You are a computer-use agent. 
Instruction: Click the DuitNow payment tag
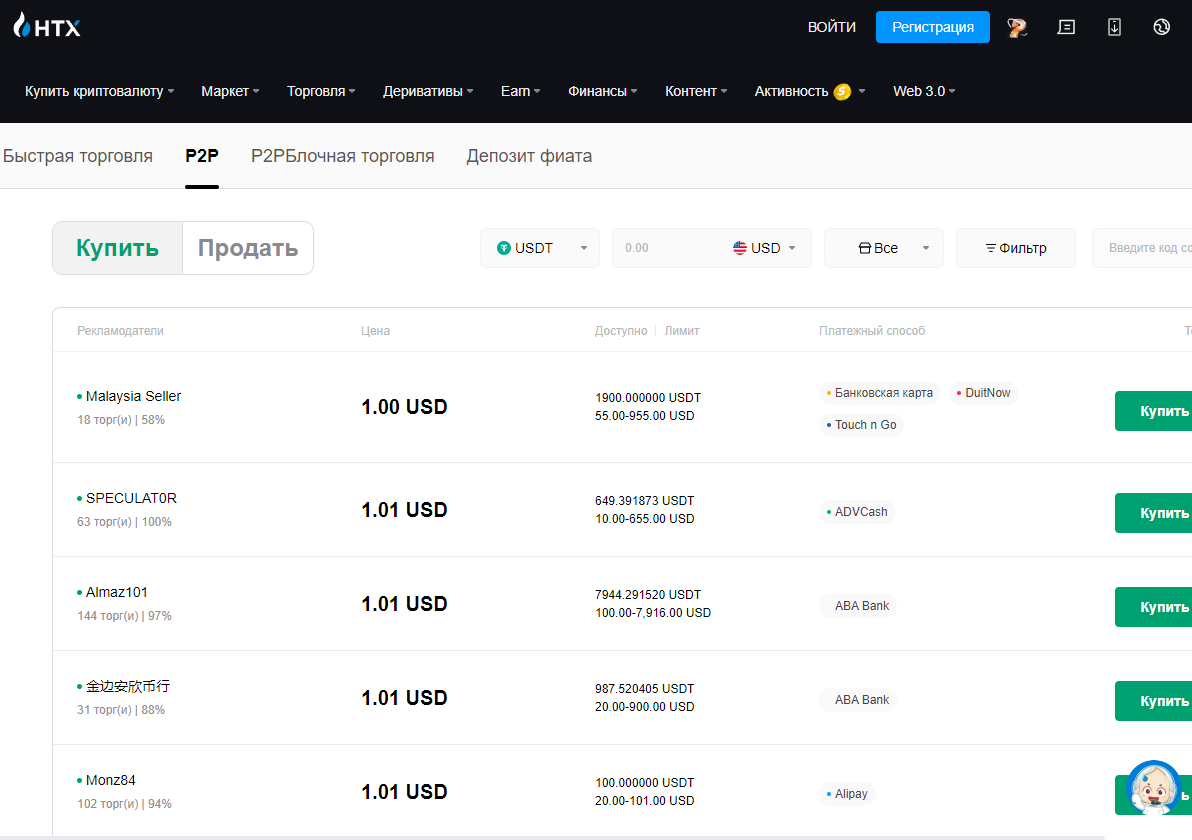[x=984, y=393]
